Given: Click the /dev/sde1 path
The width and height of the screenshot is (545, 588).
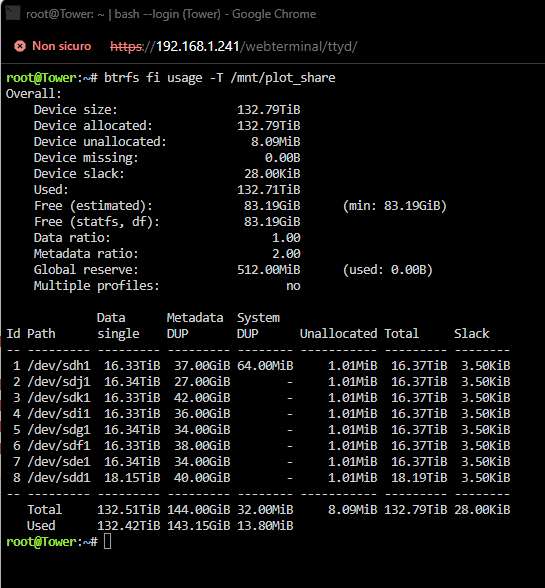Looking at the screenshot, I should 59,462.
